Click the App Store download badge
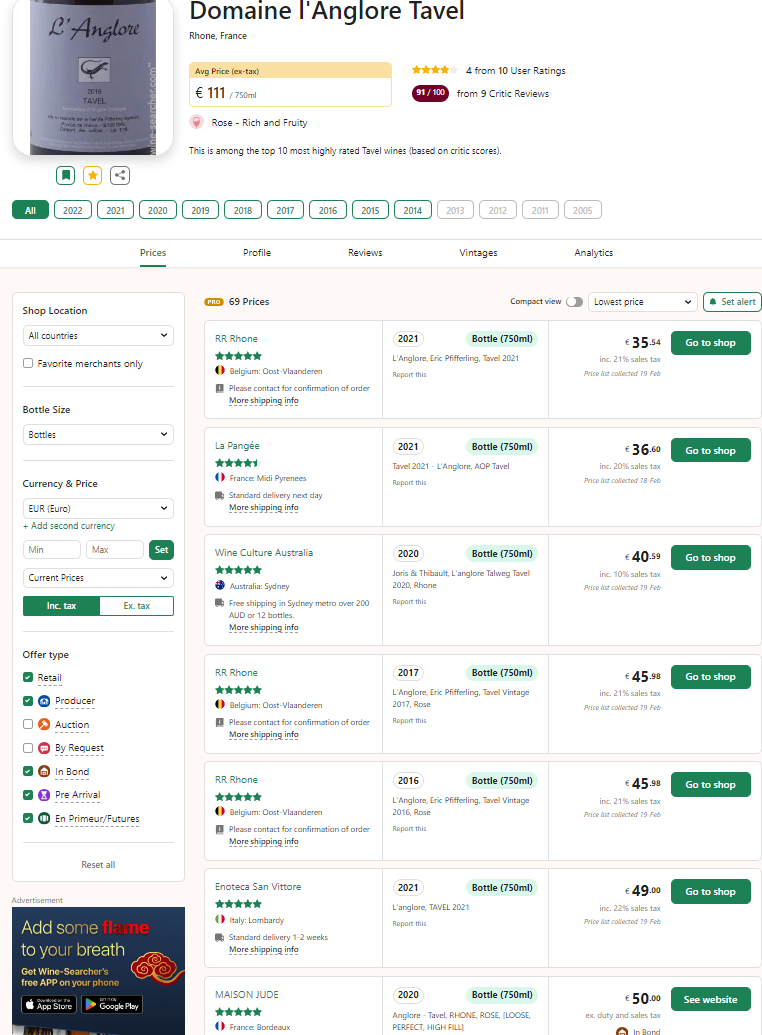762x1035 pixels. pyautogui.click(x=50, y=1005)
